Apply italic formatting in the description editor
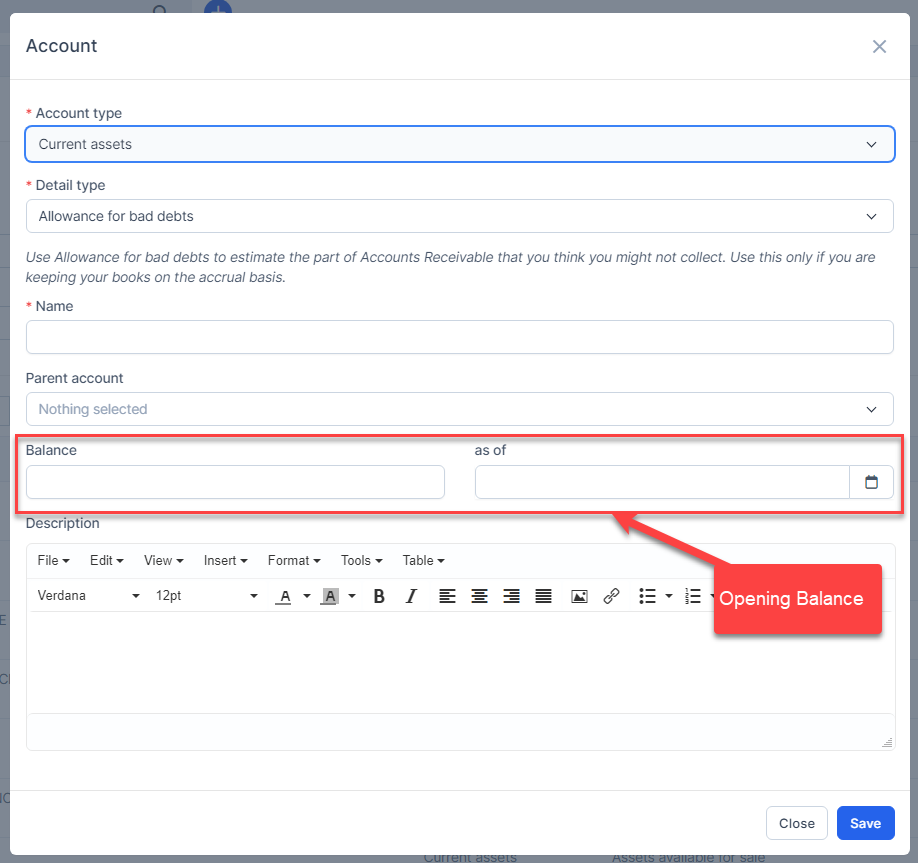This screenshot has height=863, width=918. click(x=411, y=596)
